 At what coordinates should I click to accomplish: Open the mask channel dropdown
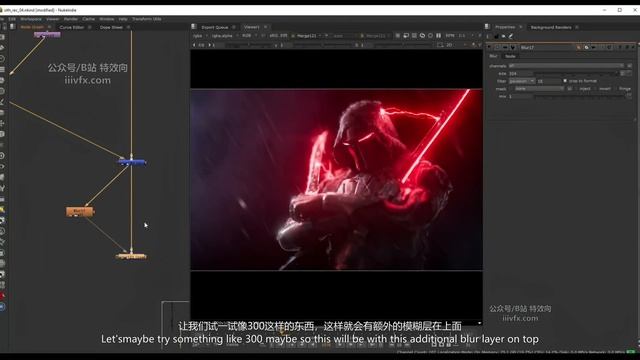[539, 89]
